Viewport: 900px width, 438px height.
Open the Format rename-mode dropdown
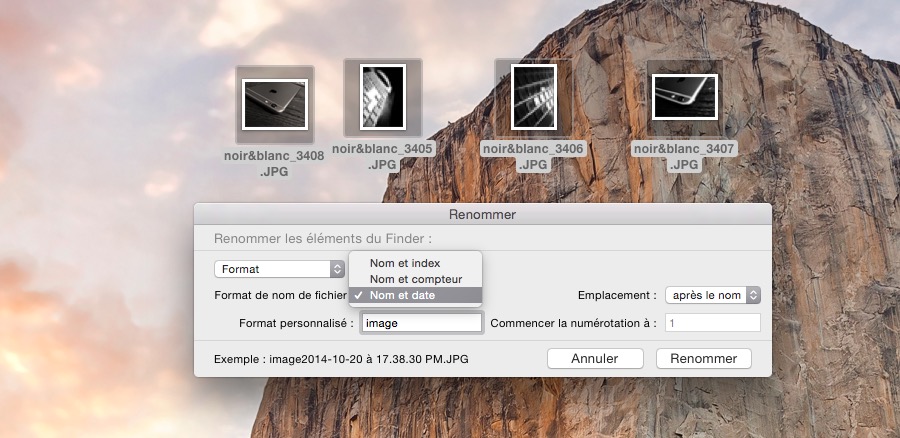[x=280, y=269]
